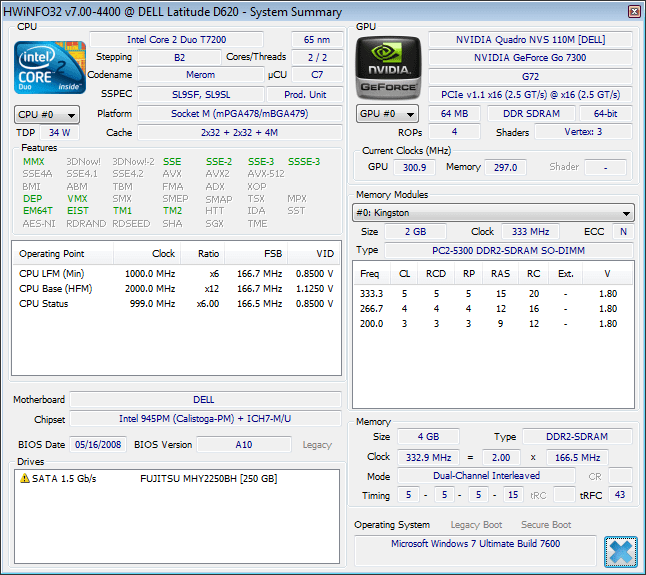Image resolution: width=646 pixels, height=575 pixels.
Task: Click the EM64T feature label
Action: [37, 210]
